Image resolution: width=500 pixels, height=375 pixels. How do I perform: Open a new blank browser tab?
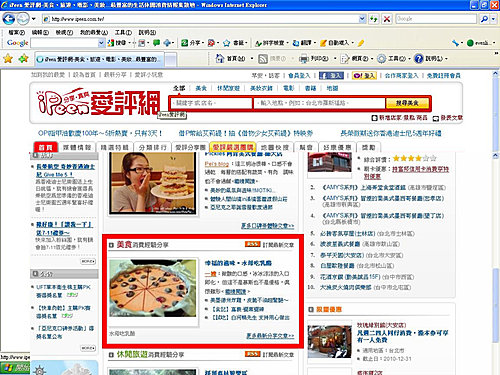171,59
